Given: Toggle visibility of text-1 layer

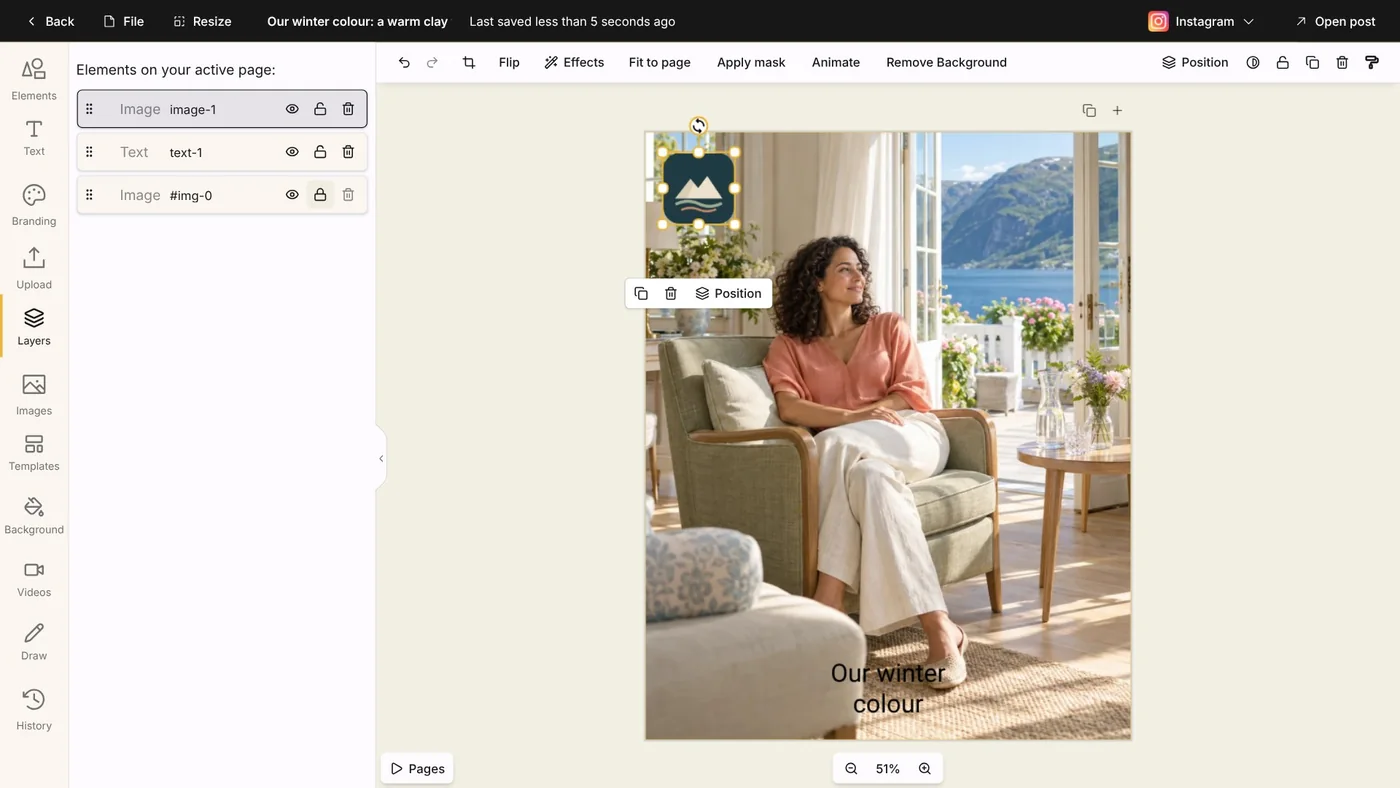Looking at the screenshot, I should pyautogui.click(x=292, y=152).
